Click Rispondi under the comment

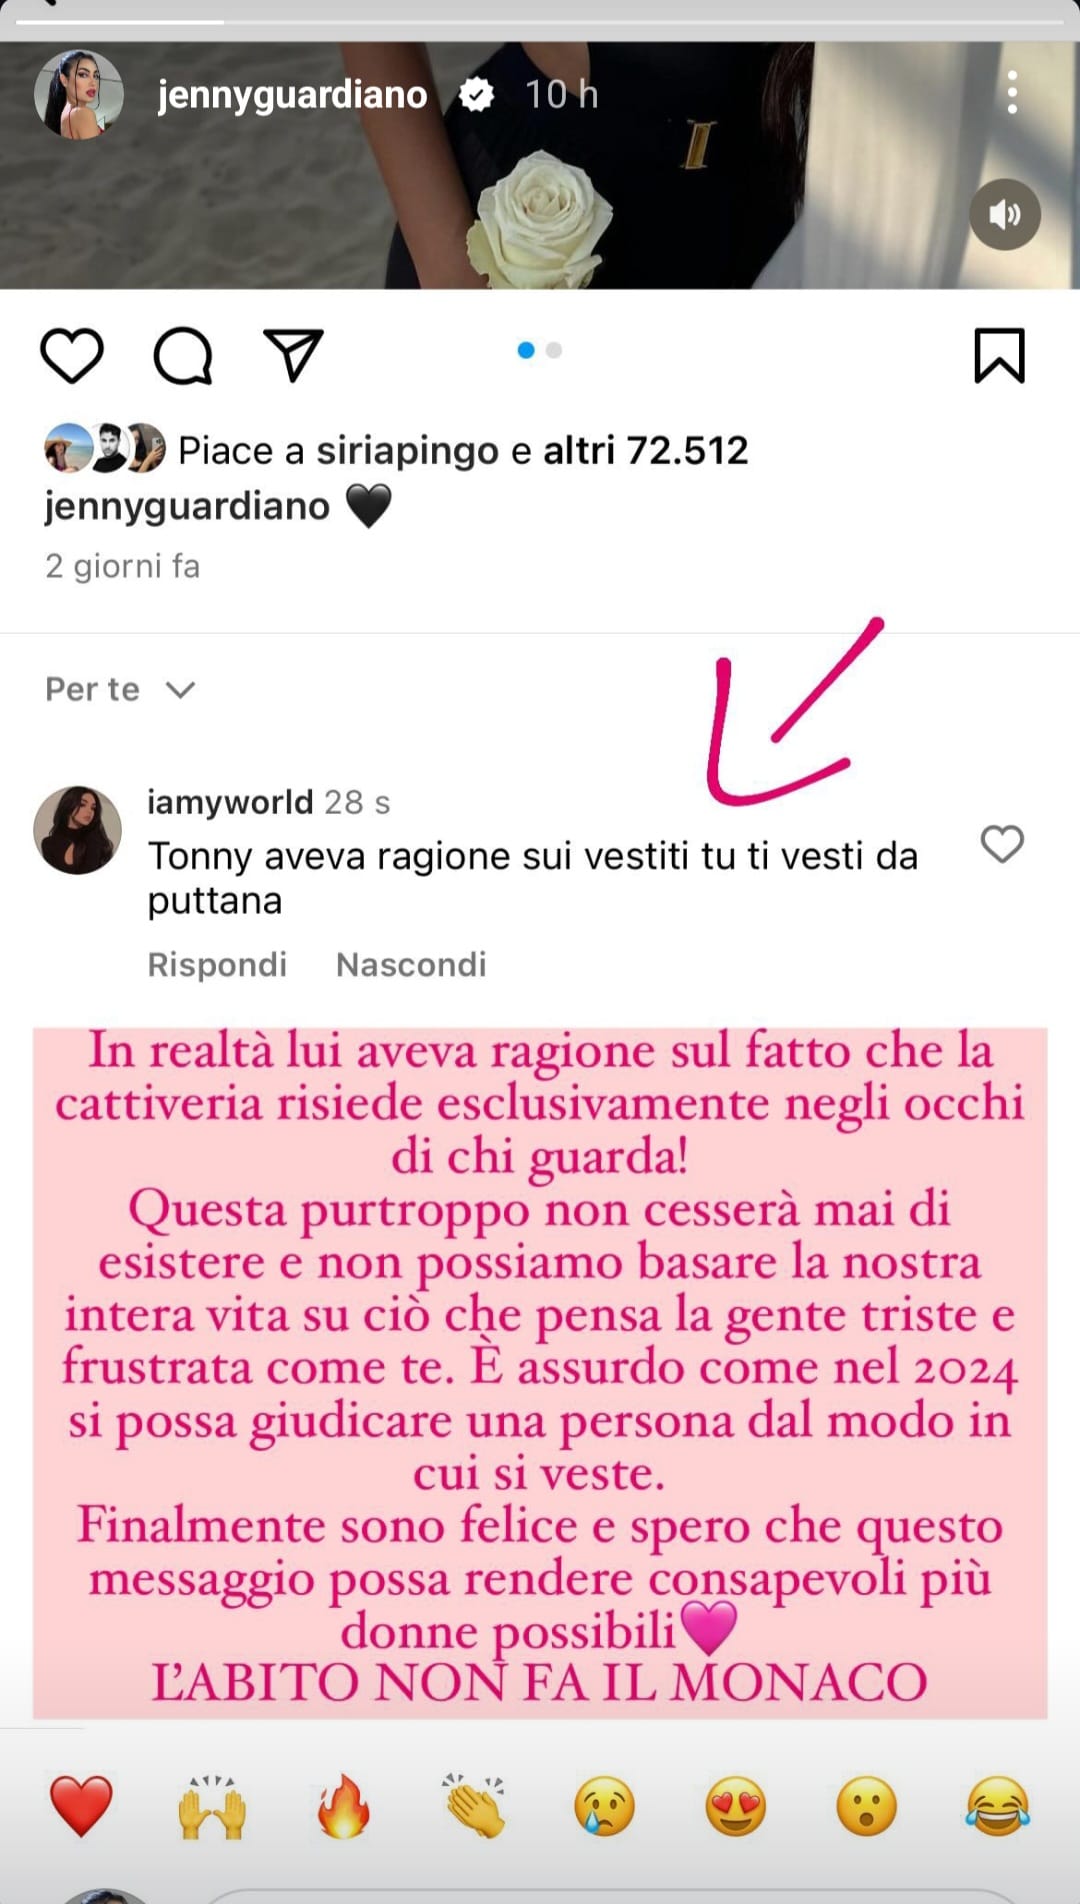point(217,964)
